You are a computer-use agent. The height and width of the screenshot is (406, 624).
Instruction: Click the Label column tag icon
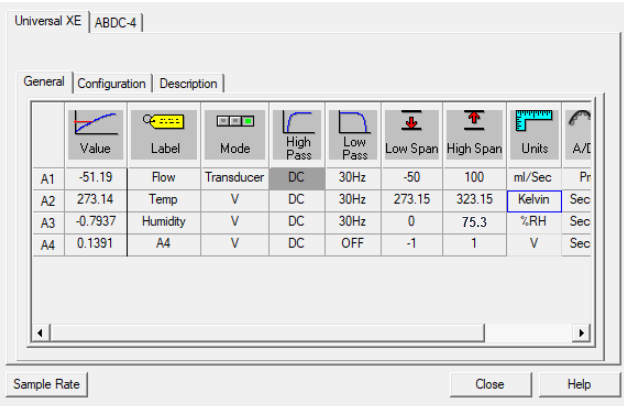tap(165, 122)
